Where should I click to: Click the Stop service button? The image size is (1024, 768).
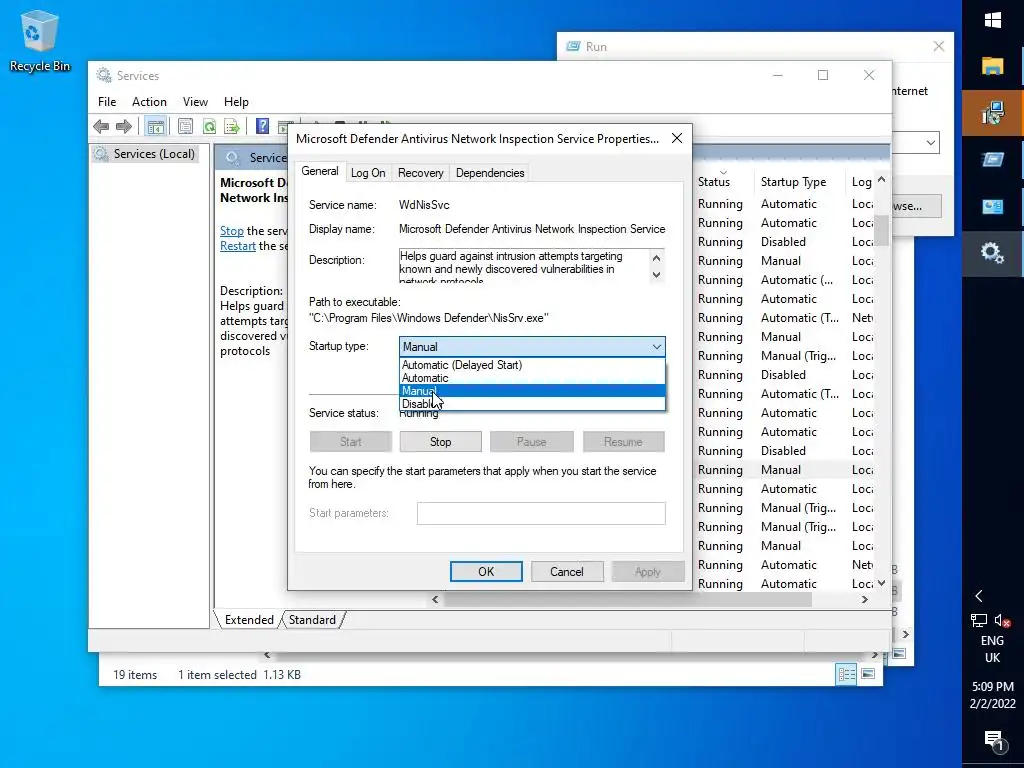coord(440,441)
